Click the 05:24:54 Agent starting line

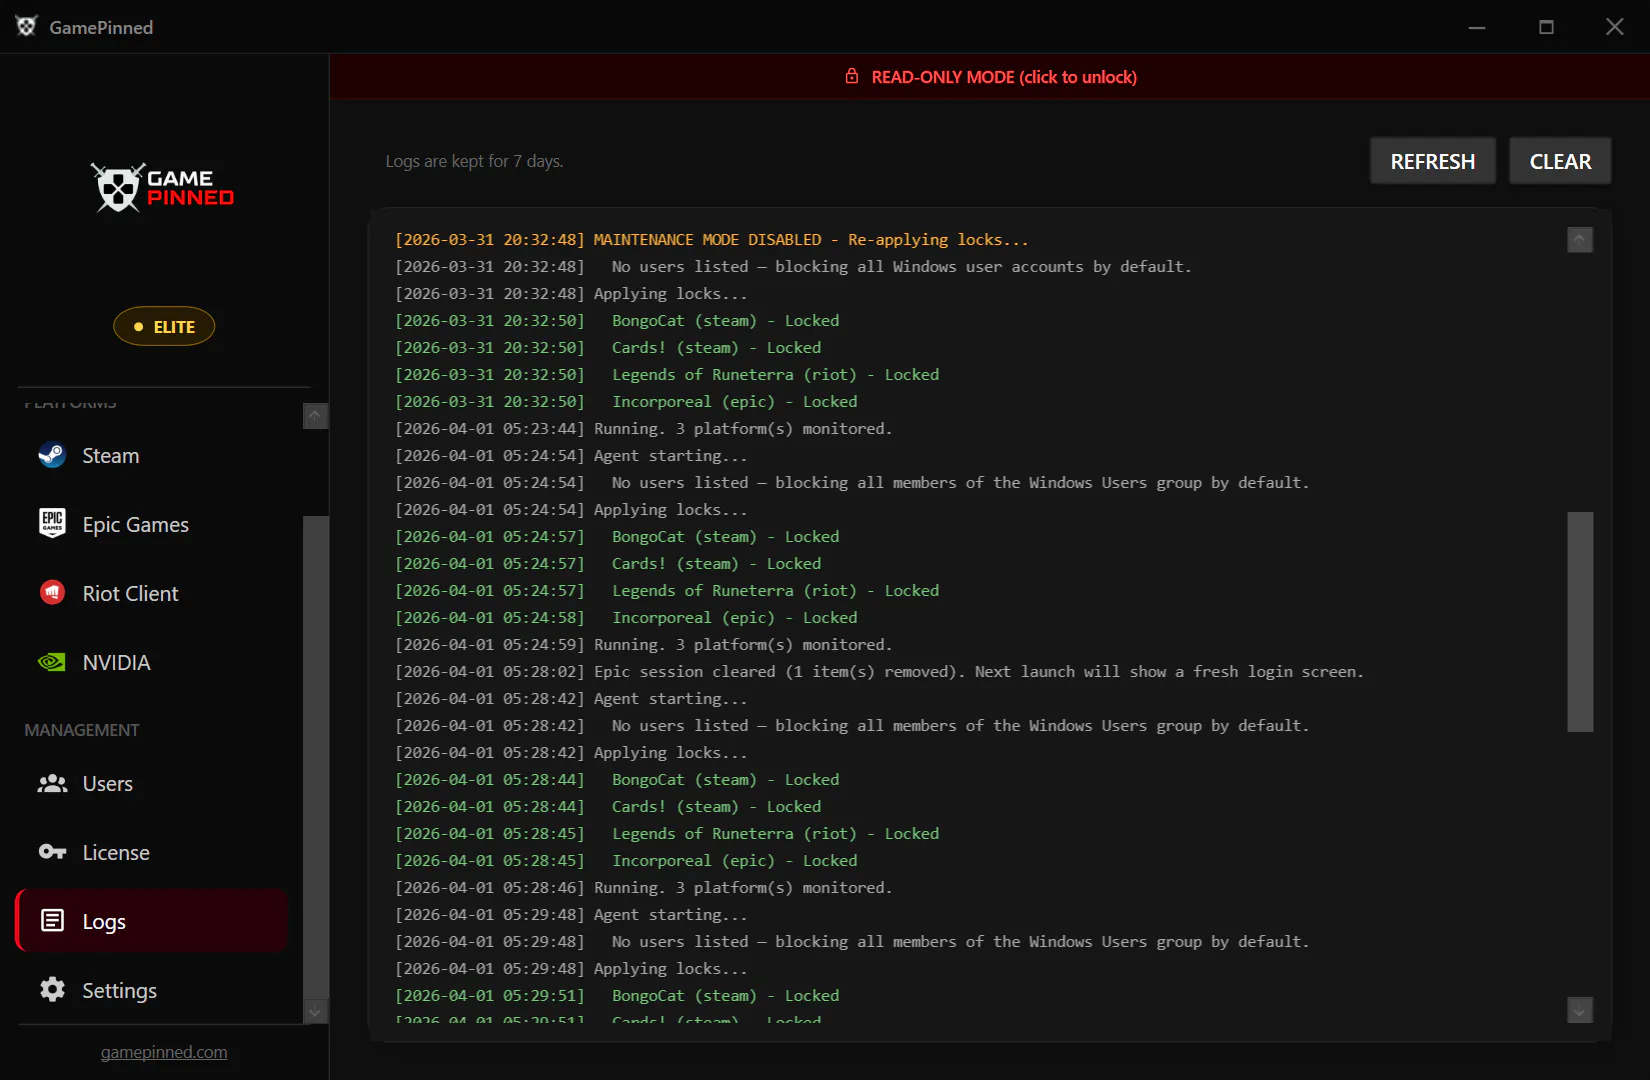coord(571,455)
